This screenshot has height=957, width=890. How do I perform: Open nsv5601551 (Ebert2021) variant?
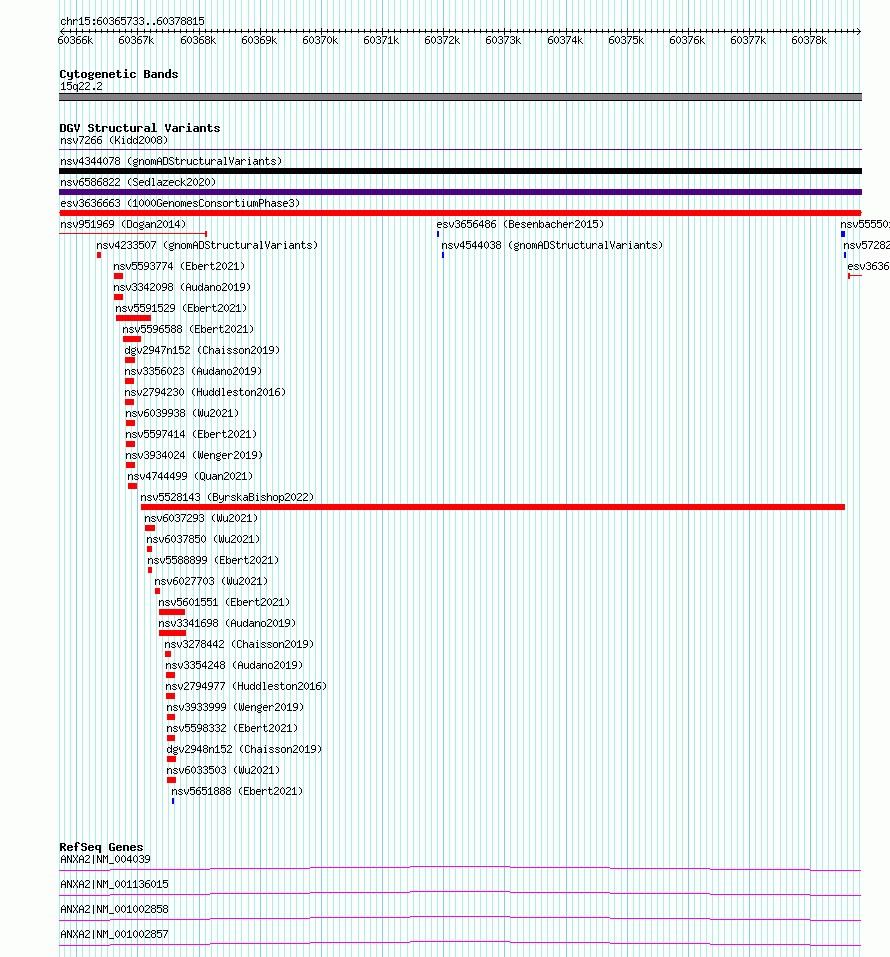(x=224, y=602)
